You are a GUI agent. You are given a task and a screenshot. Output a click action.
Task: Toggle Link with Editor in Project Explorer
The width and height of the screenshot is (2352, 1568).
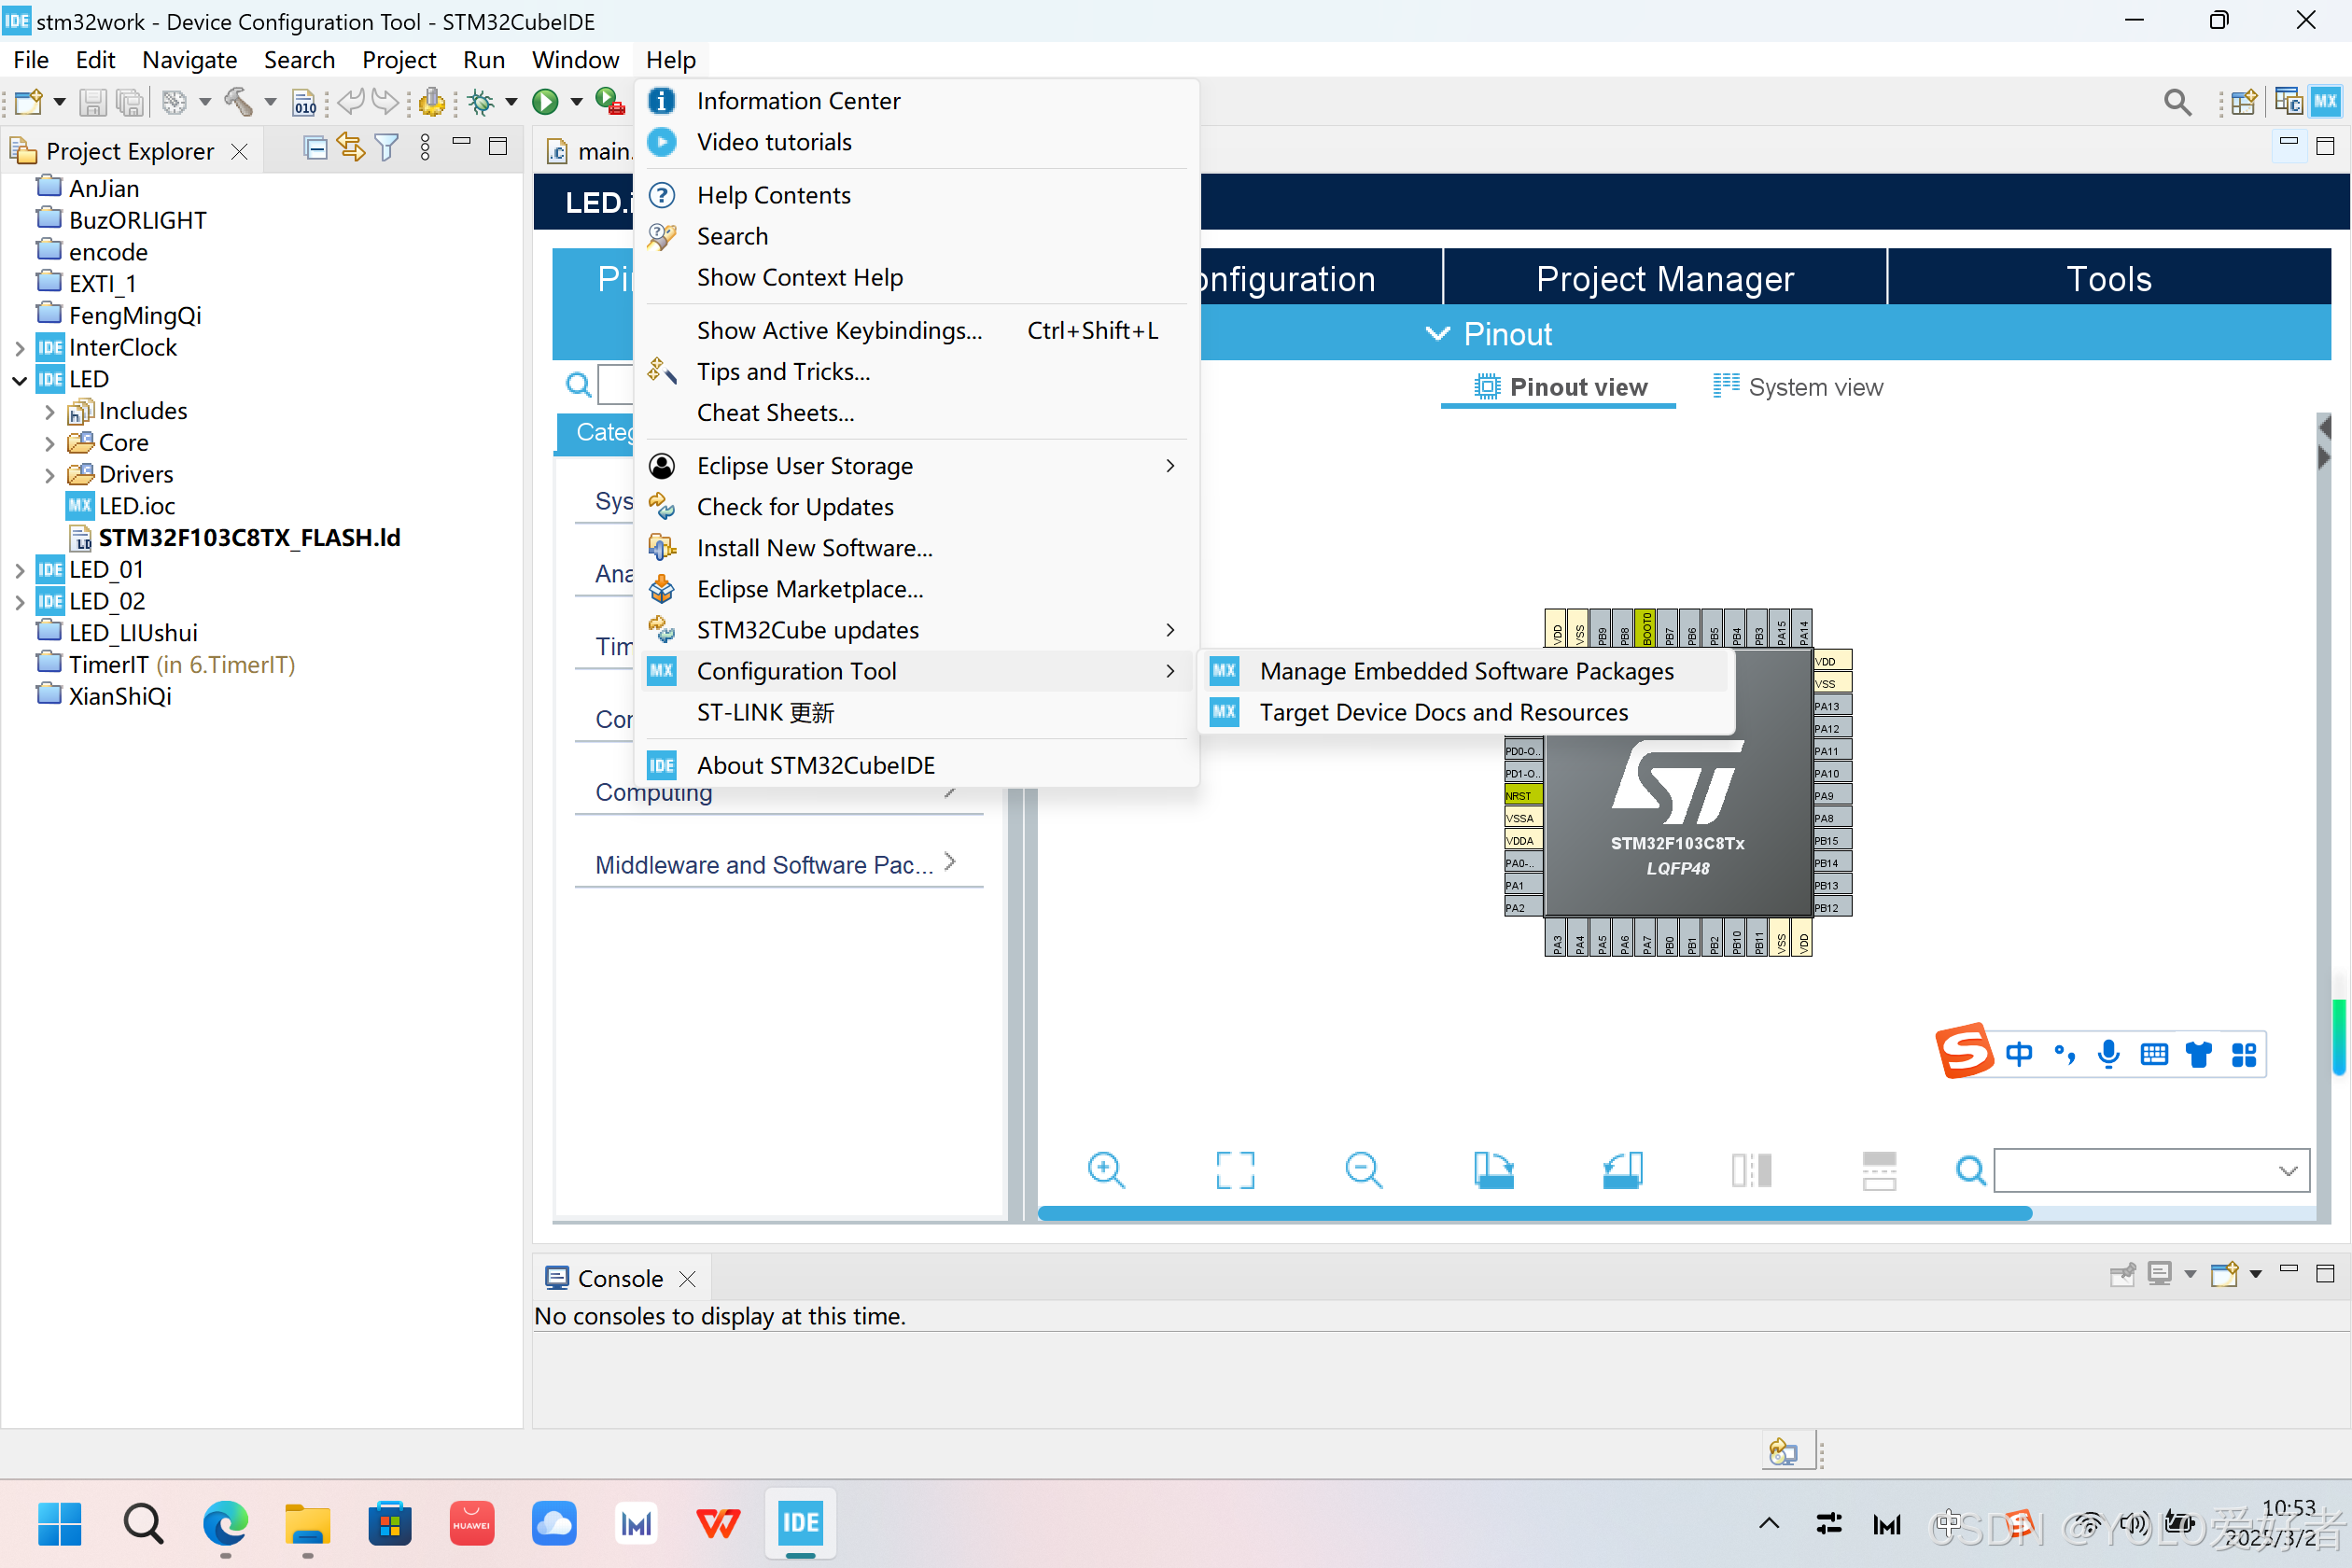350,149
